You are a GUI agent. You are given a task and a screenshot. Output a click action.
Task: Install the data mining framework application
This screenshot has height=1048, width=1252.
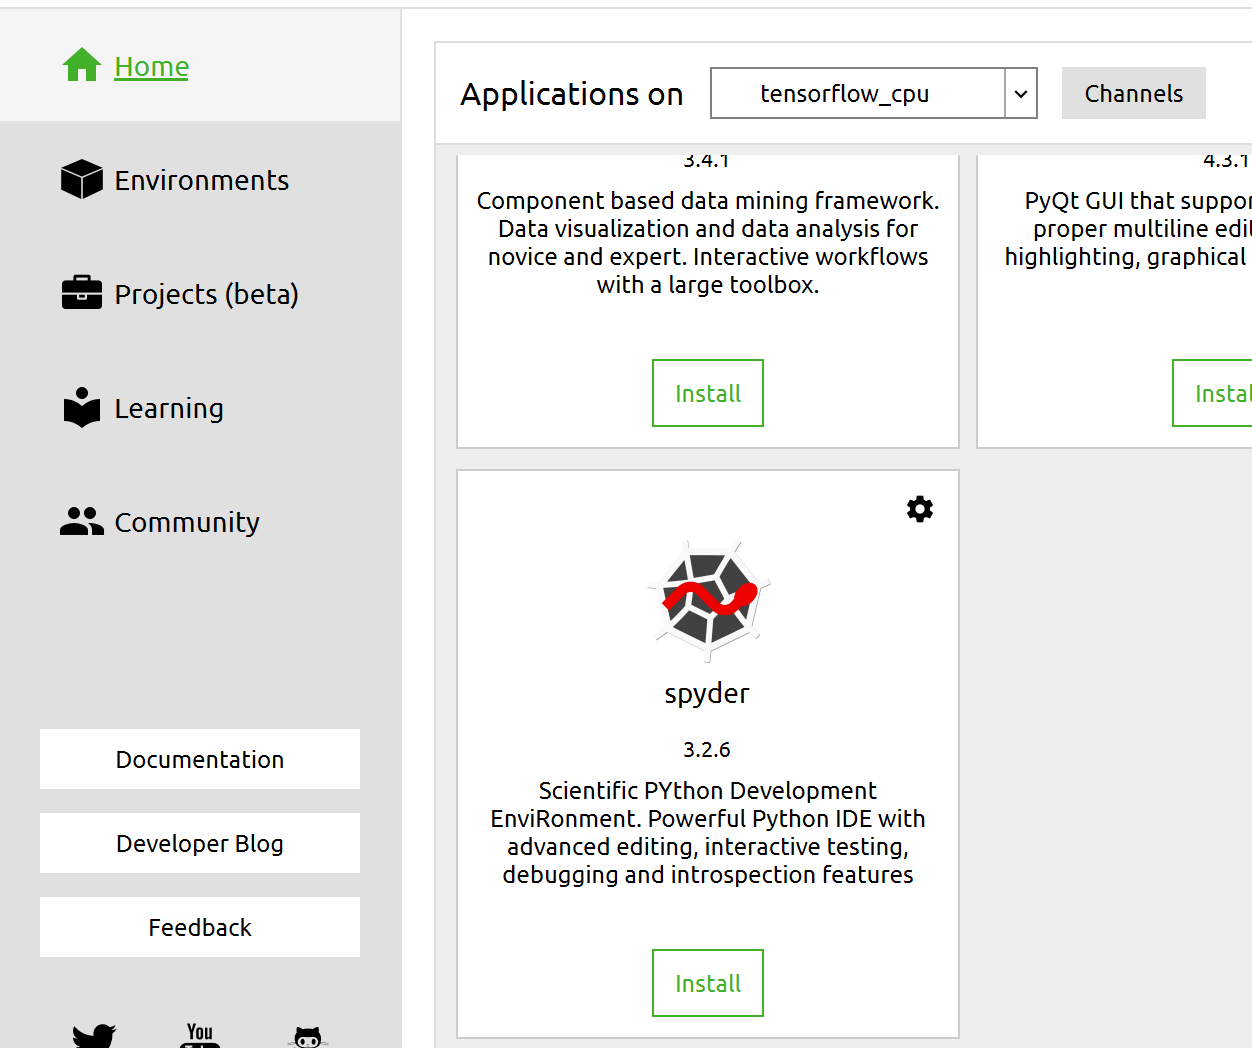(708, 393)
